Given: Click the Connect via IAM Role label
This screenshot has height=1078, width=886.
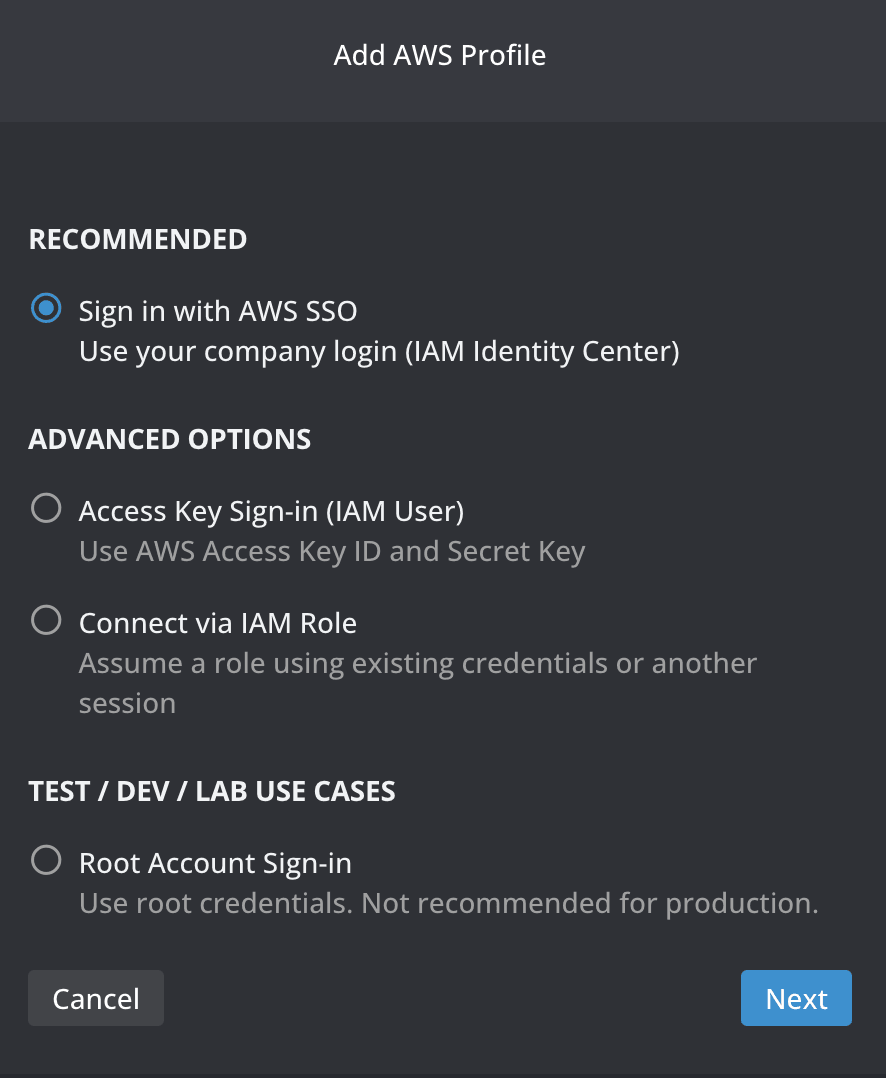Looking at the screenshot, I should tap(217, 623).
